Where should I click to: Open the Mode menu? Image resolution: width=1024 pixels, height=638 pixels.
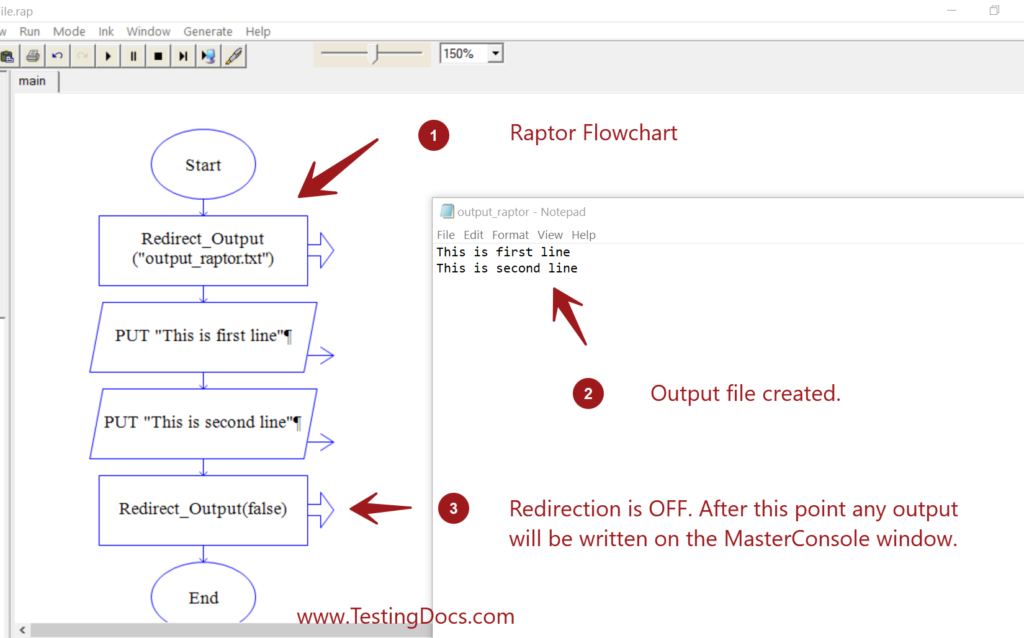pos(69,32)
